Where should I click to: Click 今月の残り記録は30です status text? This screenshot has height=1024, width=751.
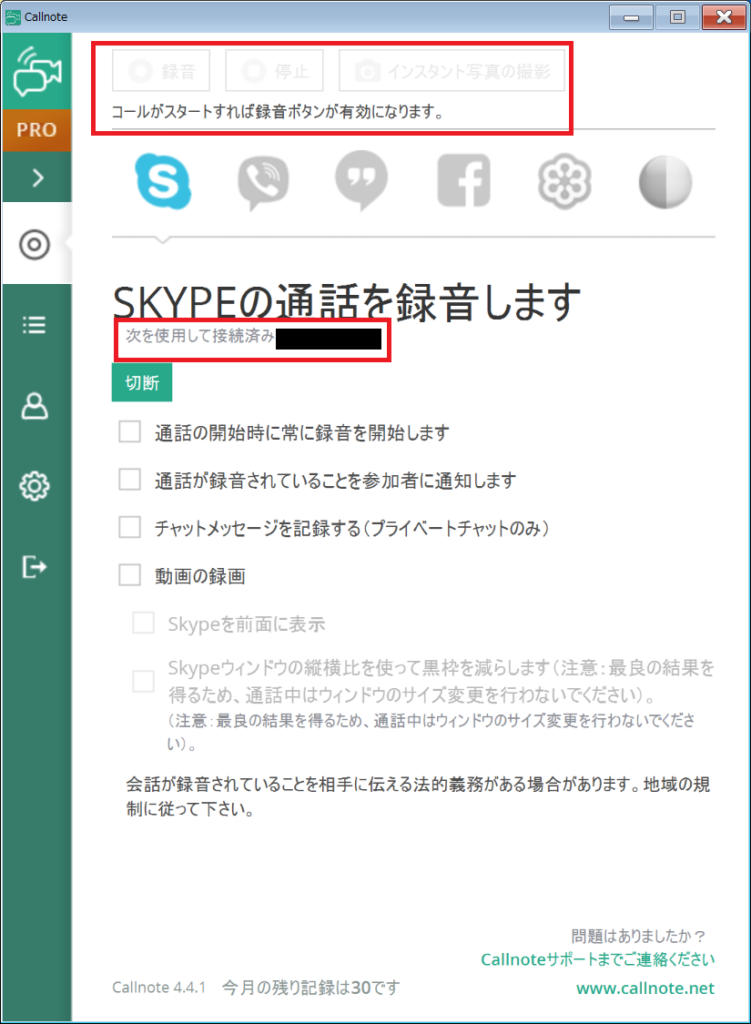coord(311,987)
